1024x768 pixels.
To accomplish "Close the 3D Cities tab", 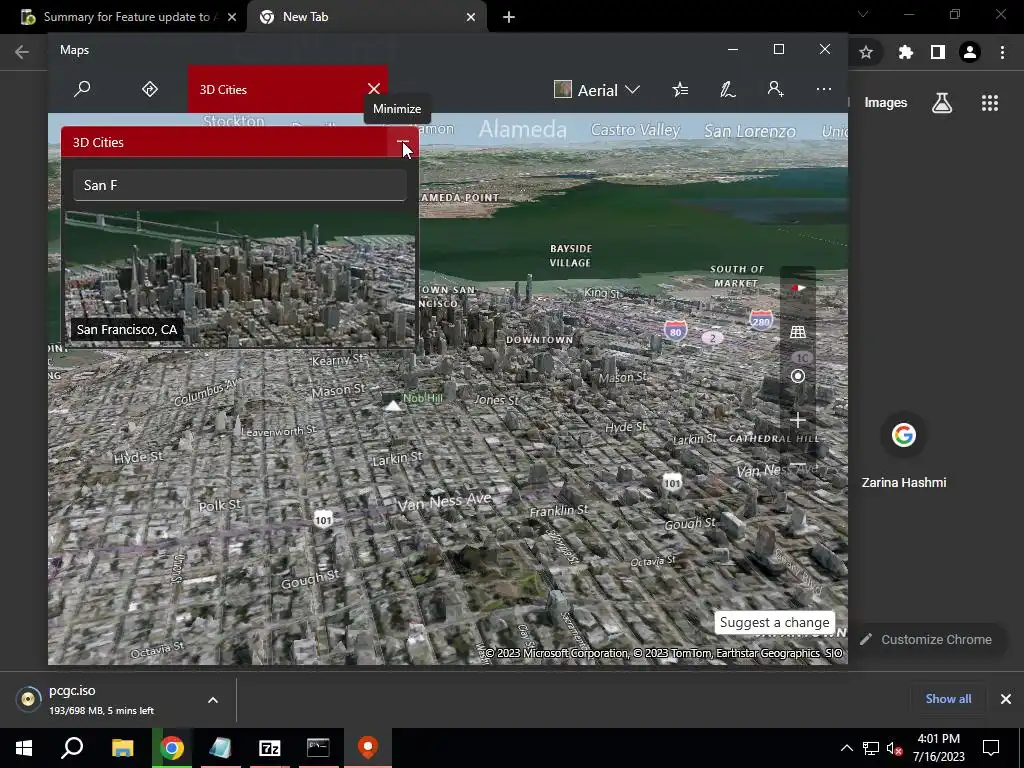I will pos(374,89).
